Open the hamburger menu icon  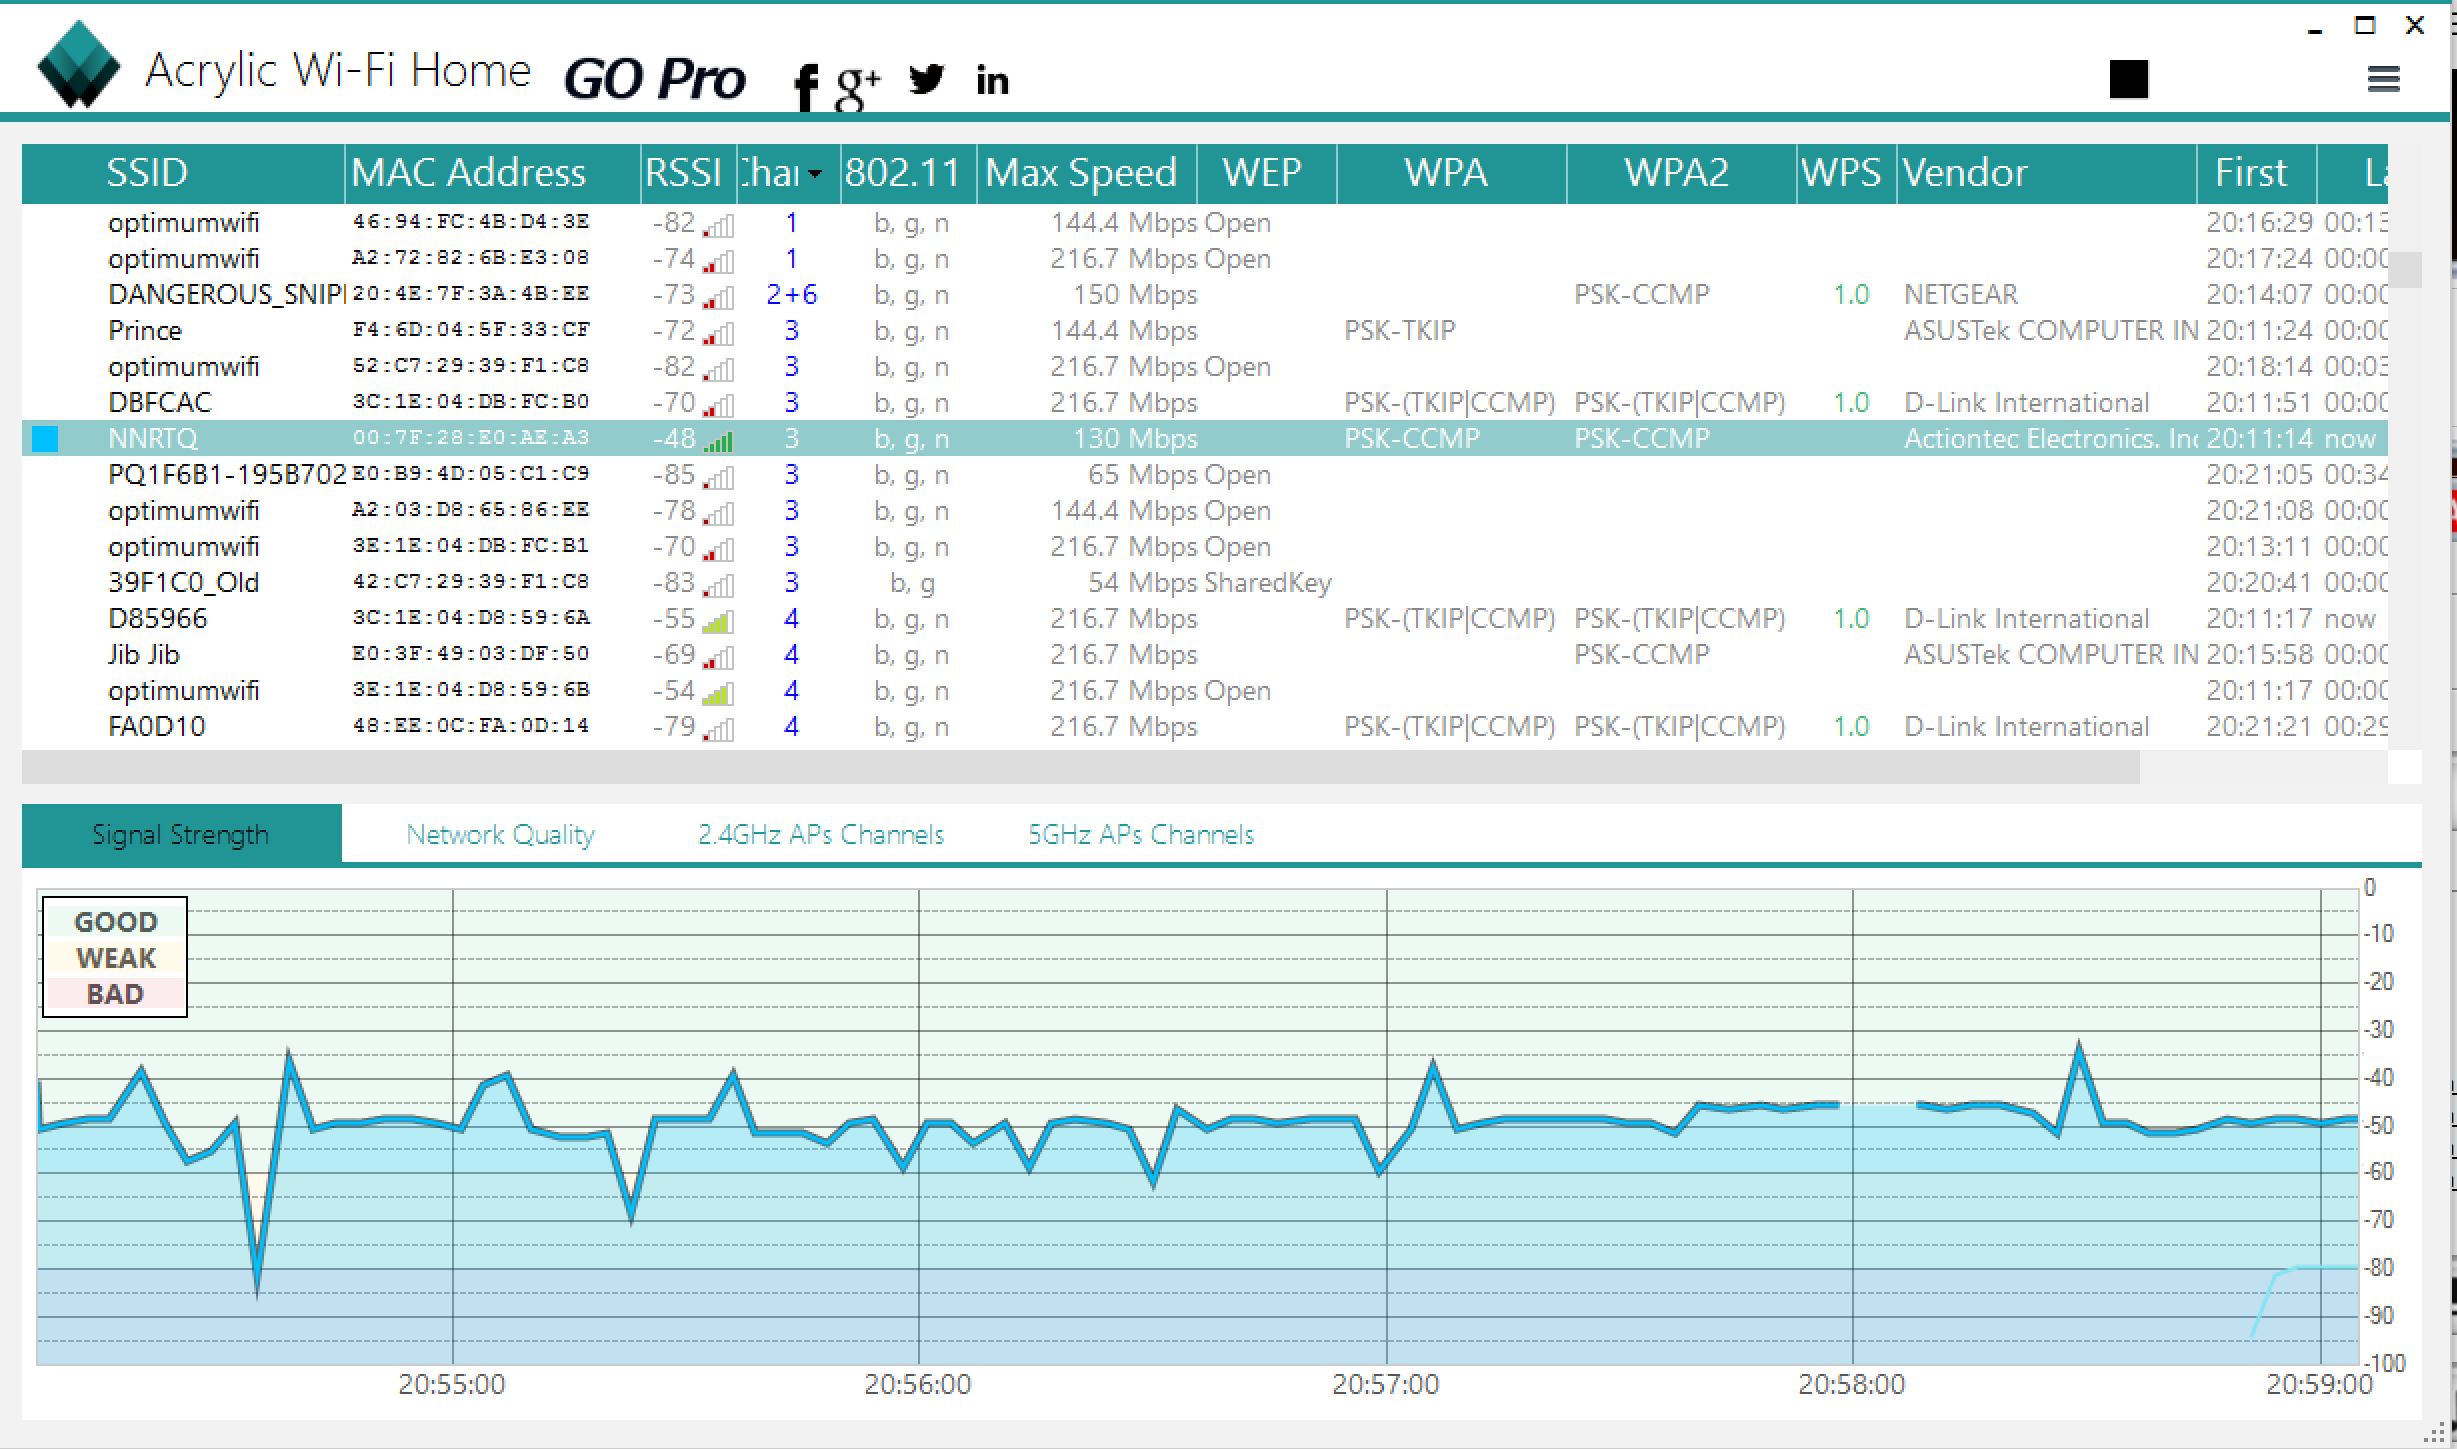point(2384,79)
